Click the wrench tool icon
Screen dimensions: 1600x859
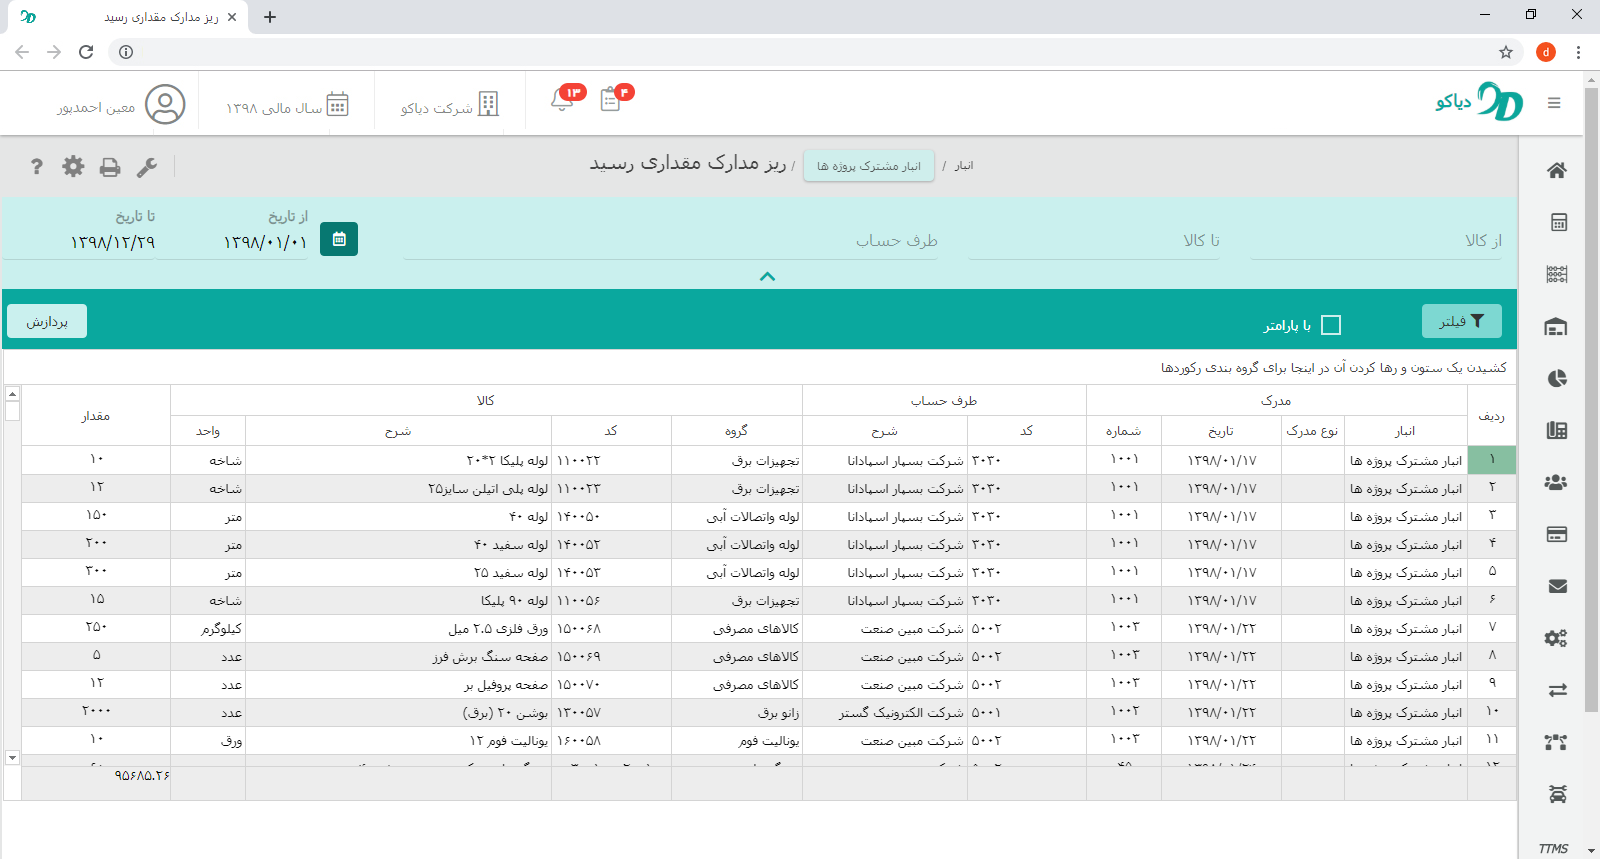(147, 167)
